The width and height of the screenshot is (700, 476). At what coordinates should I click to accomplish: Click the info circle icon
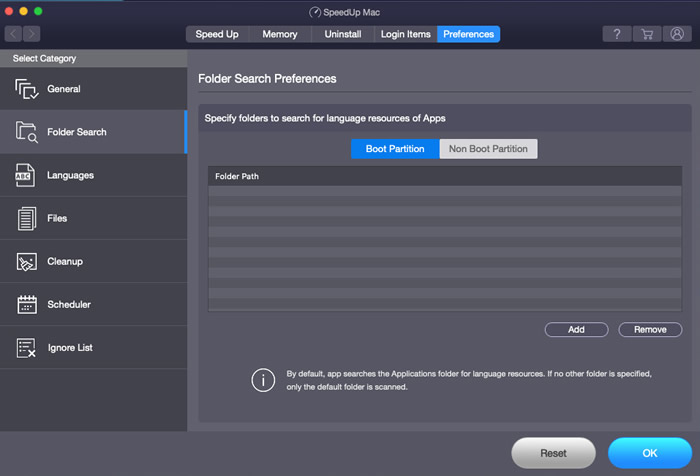click(263, 380)
